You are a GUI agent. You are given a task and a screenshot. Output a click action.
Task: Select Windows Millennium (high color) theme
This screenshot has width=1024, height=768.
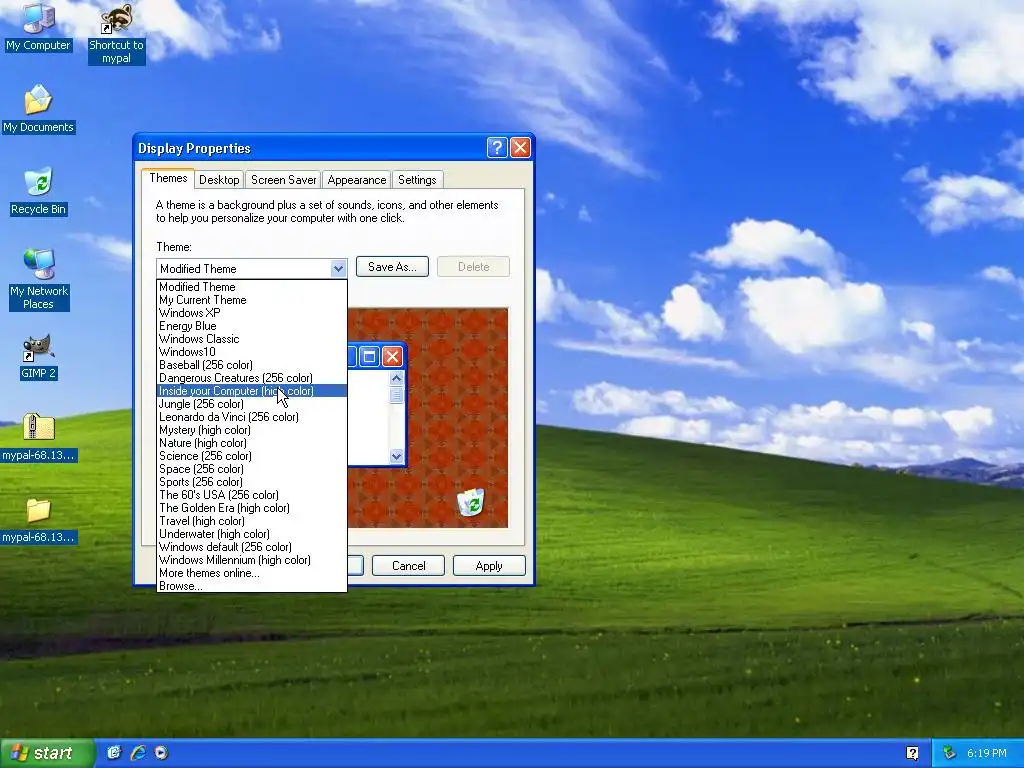coord(251,560)
